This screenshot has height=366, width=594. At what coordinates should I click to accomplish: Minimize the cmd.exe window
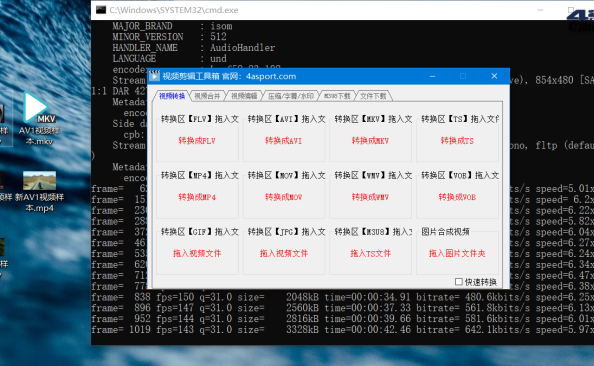coord(541,10)
